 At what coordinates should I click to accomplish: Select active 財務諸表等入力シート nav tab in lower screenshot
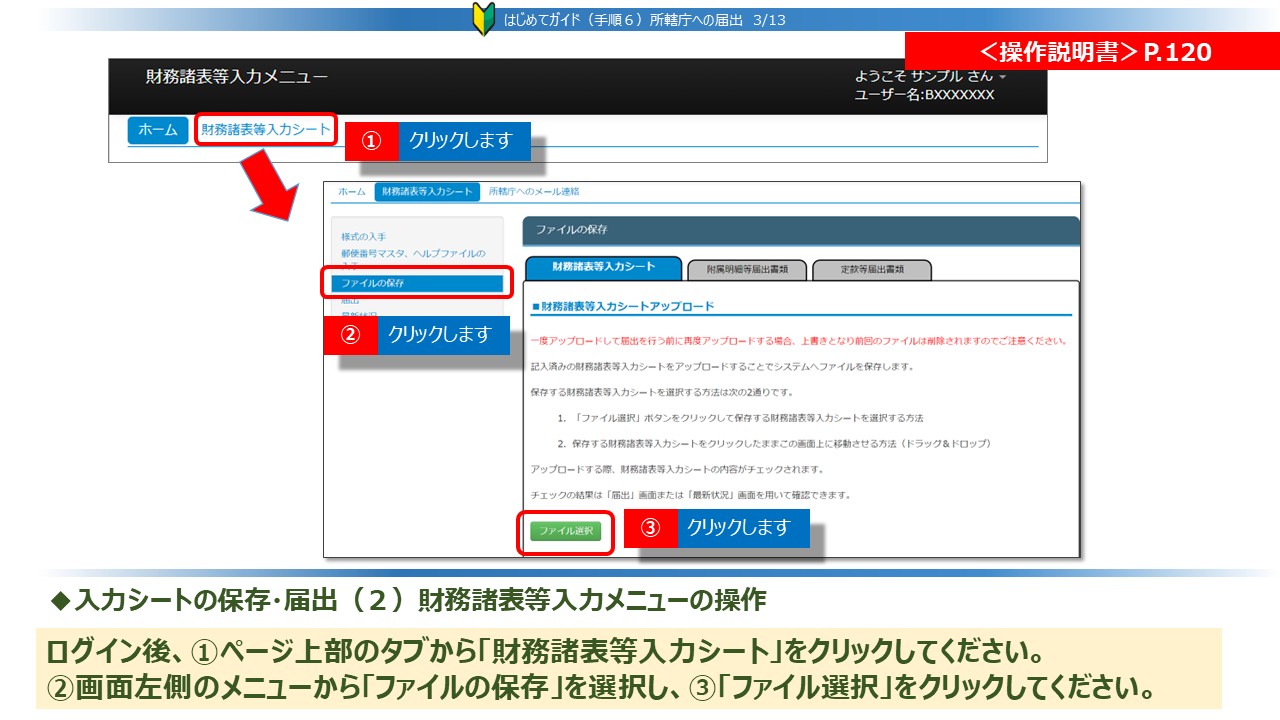427,192
